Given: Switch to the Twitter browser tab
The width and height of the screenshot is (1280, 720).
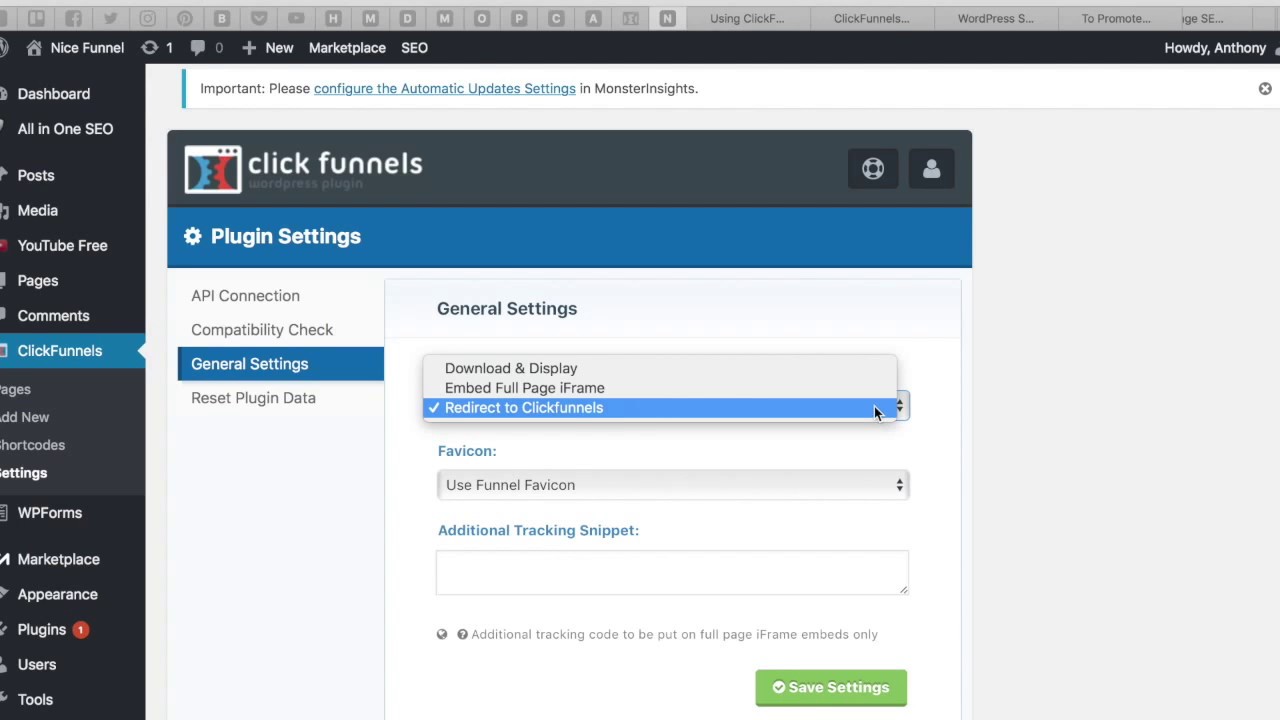Looking at the screenshot, I should pos(110,18).
